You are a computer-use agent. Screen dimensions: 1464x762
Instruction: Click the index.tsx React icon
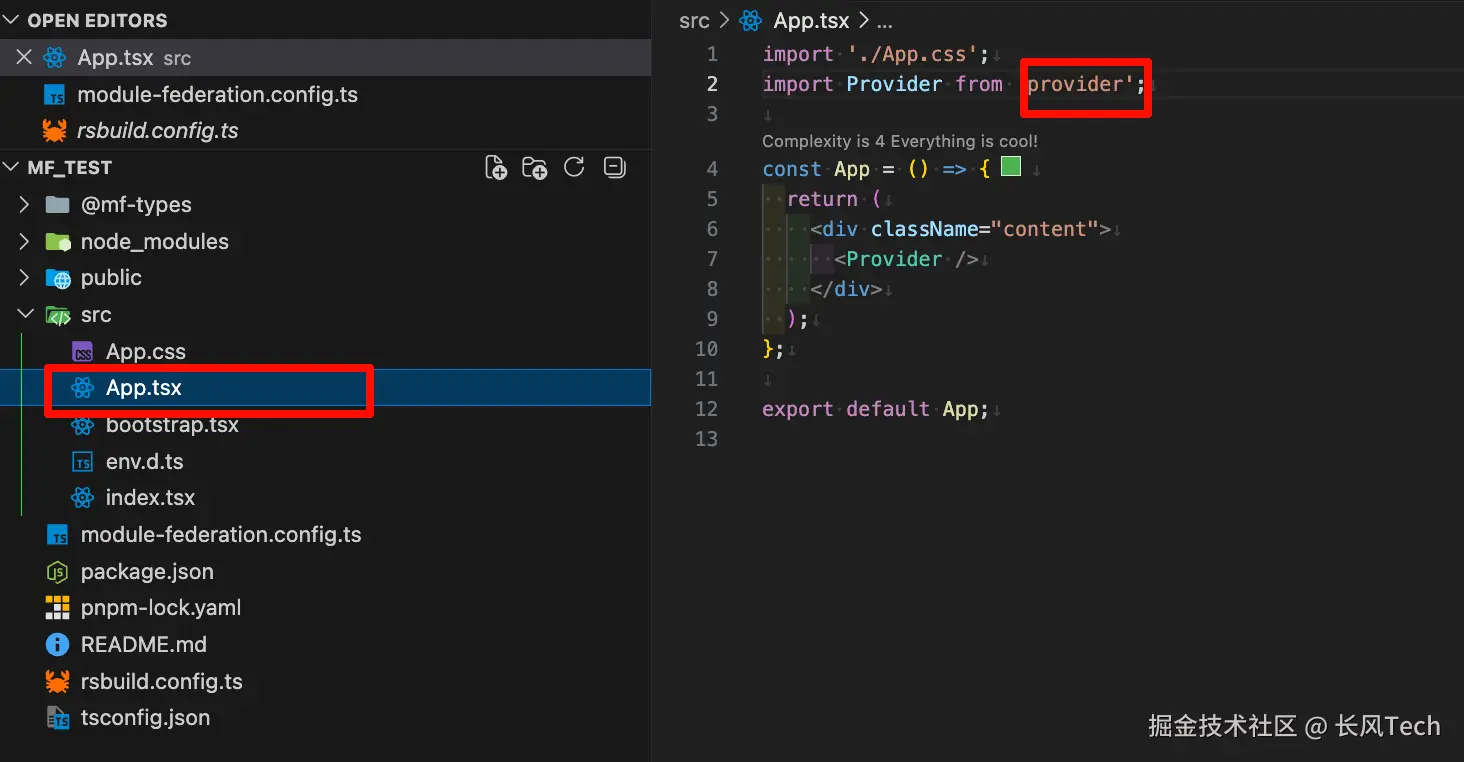click(x=83, y=498)
